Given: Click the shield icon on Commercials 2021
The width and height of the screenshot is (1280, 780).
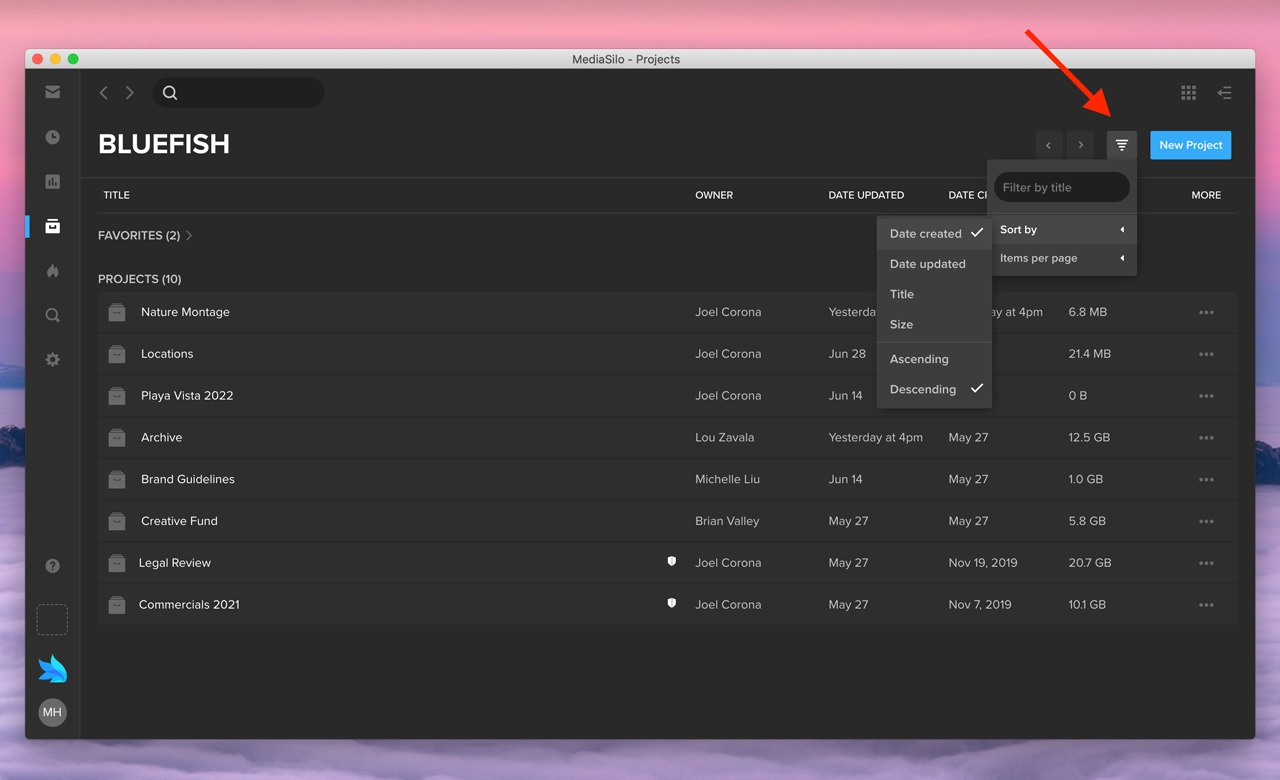Looking at the screenshot, I should [672, 604].
